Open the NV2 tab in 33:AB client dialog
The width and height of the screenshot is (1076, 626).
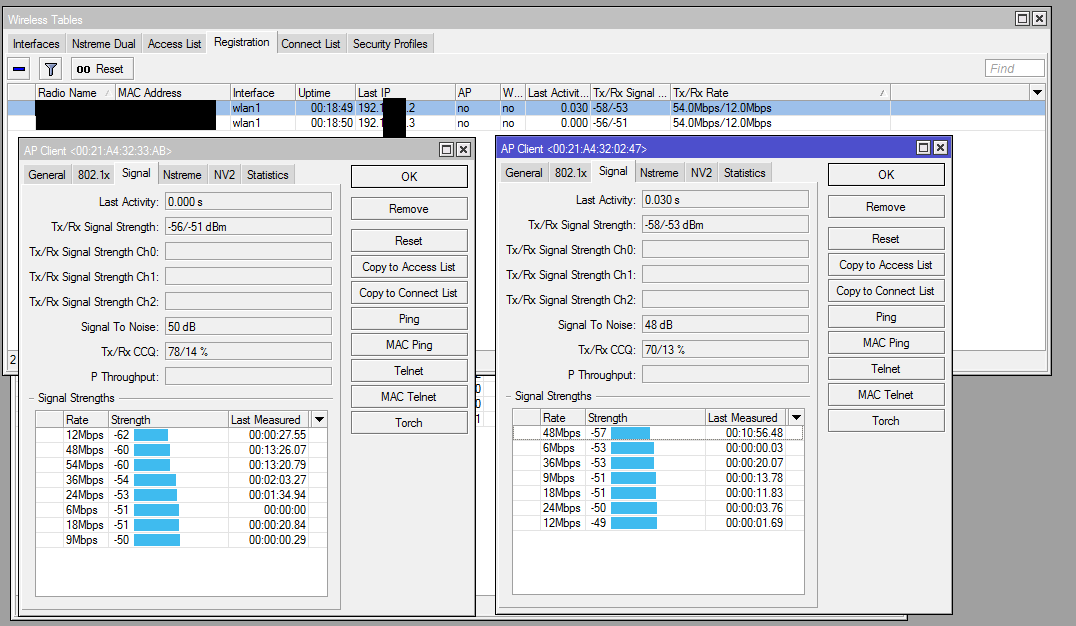(224, 175)
